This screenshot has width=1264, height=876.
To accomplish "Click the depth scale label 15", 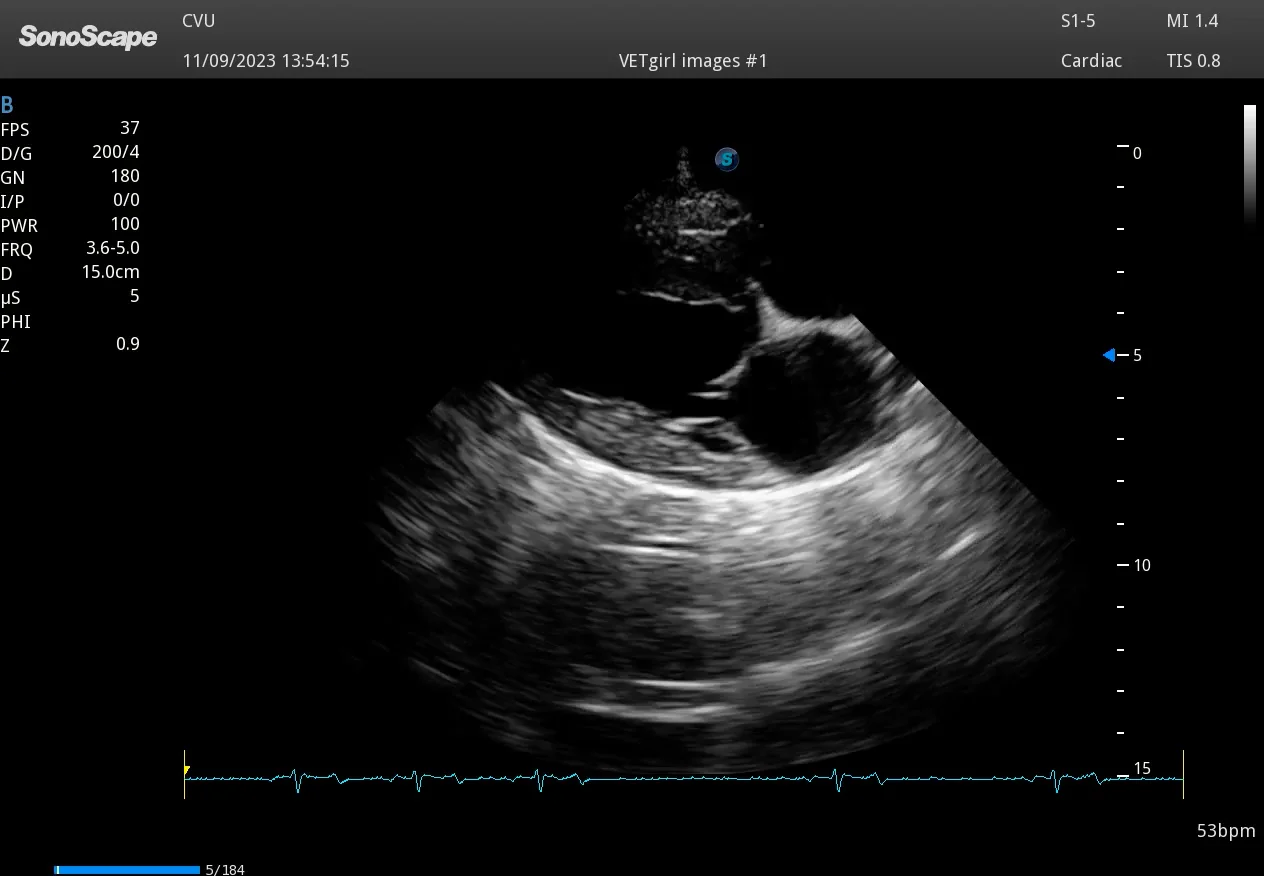I will pos(1142,769).
